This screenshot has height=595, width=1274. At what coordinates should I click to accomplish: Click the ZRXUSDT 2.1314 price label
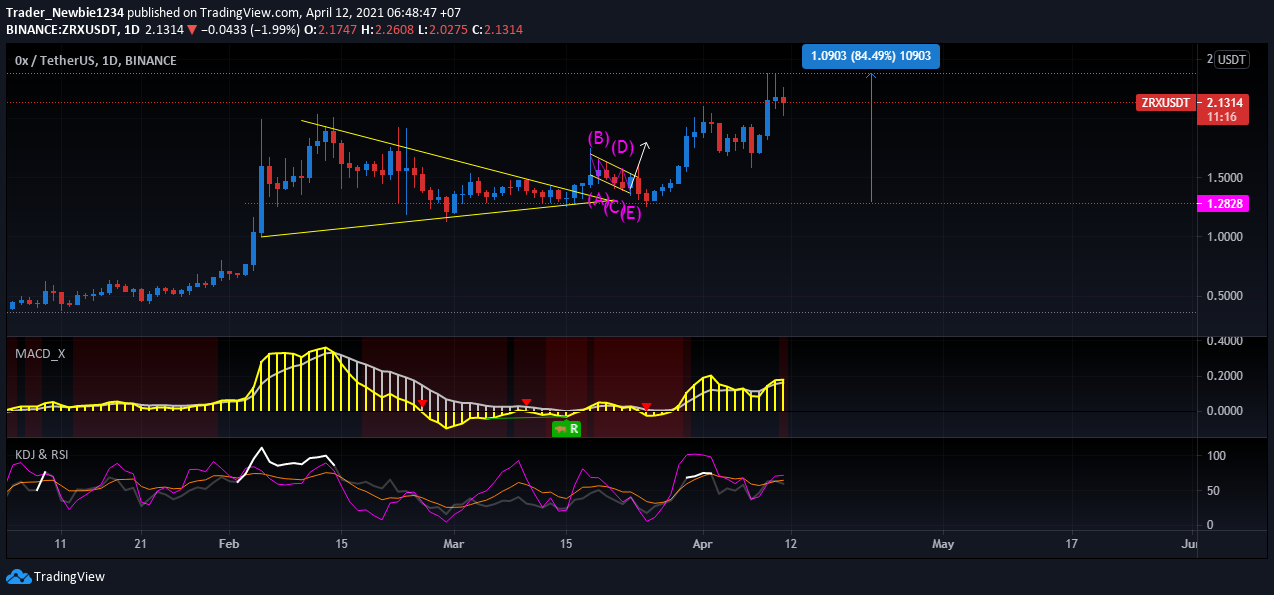(x=1192, y=102)
